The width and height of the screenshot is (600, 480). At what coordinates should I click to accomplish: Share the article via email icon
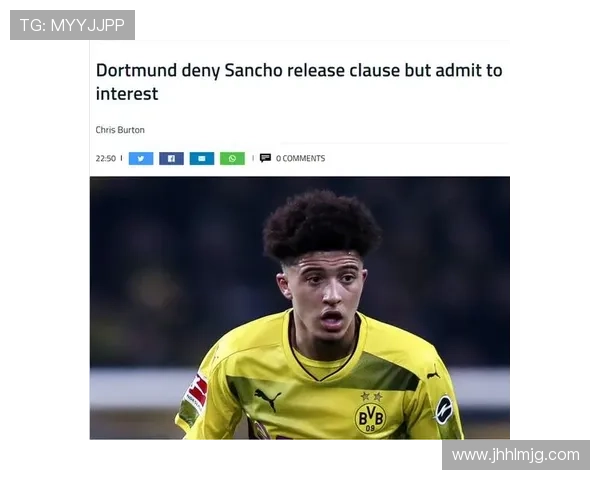202,158
